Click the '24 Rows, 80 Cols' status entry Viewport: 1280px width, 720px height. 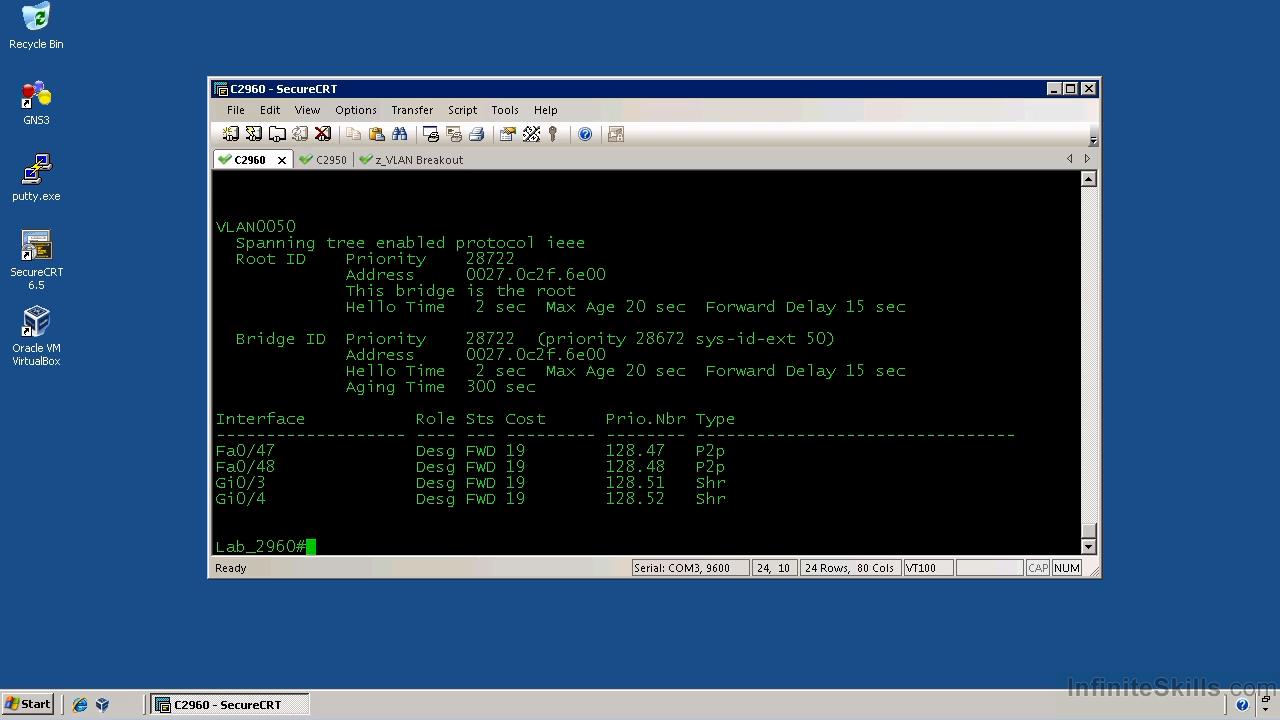(850, 568)
